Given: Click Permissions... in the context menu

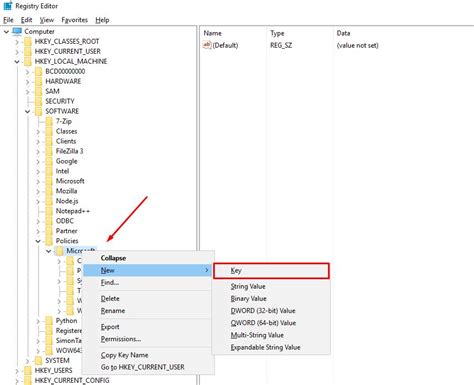Looking at the screenshot, I should [121, 339].
